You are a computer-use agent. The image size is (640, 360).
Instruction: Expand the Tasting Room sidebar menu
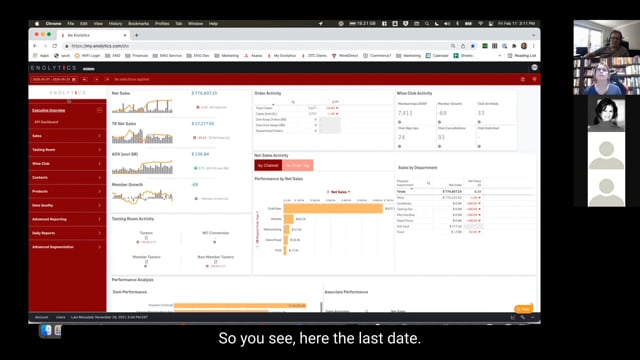click(67, 150)
